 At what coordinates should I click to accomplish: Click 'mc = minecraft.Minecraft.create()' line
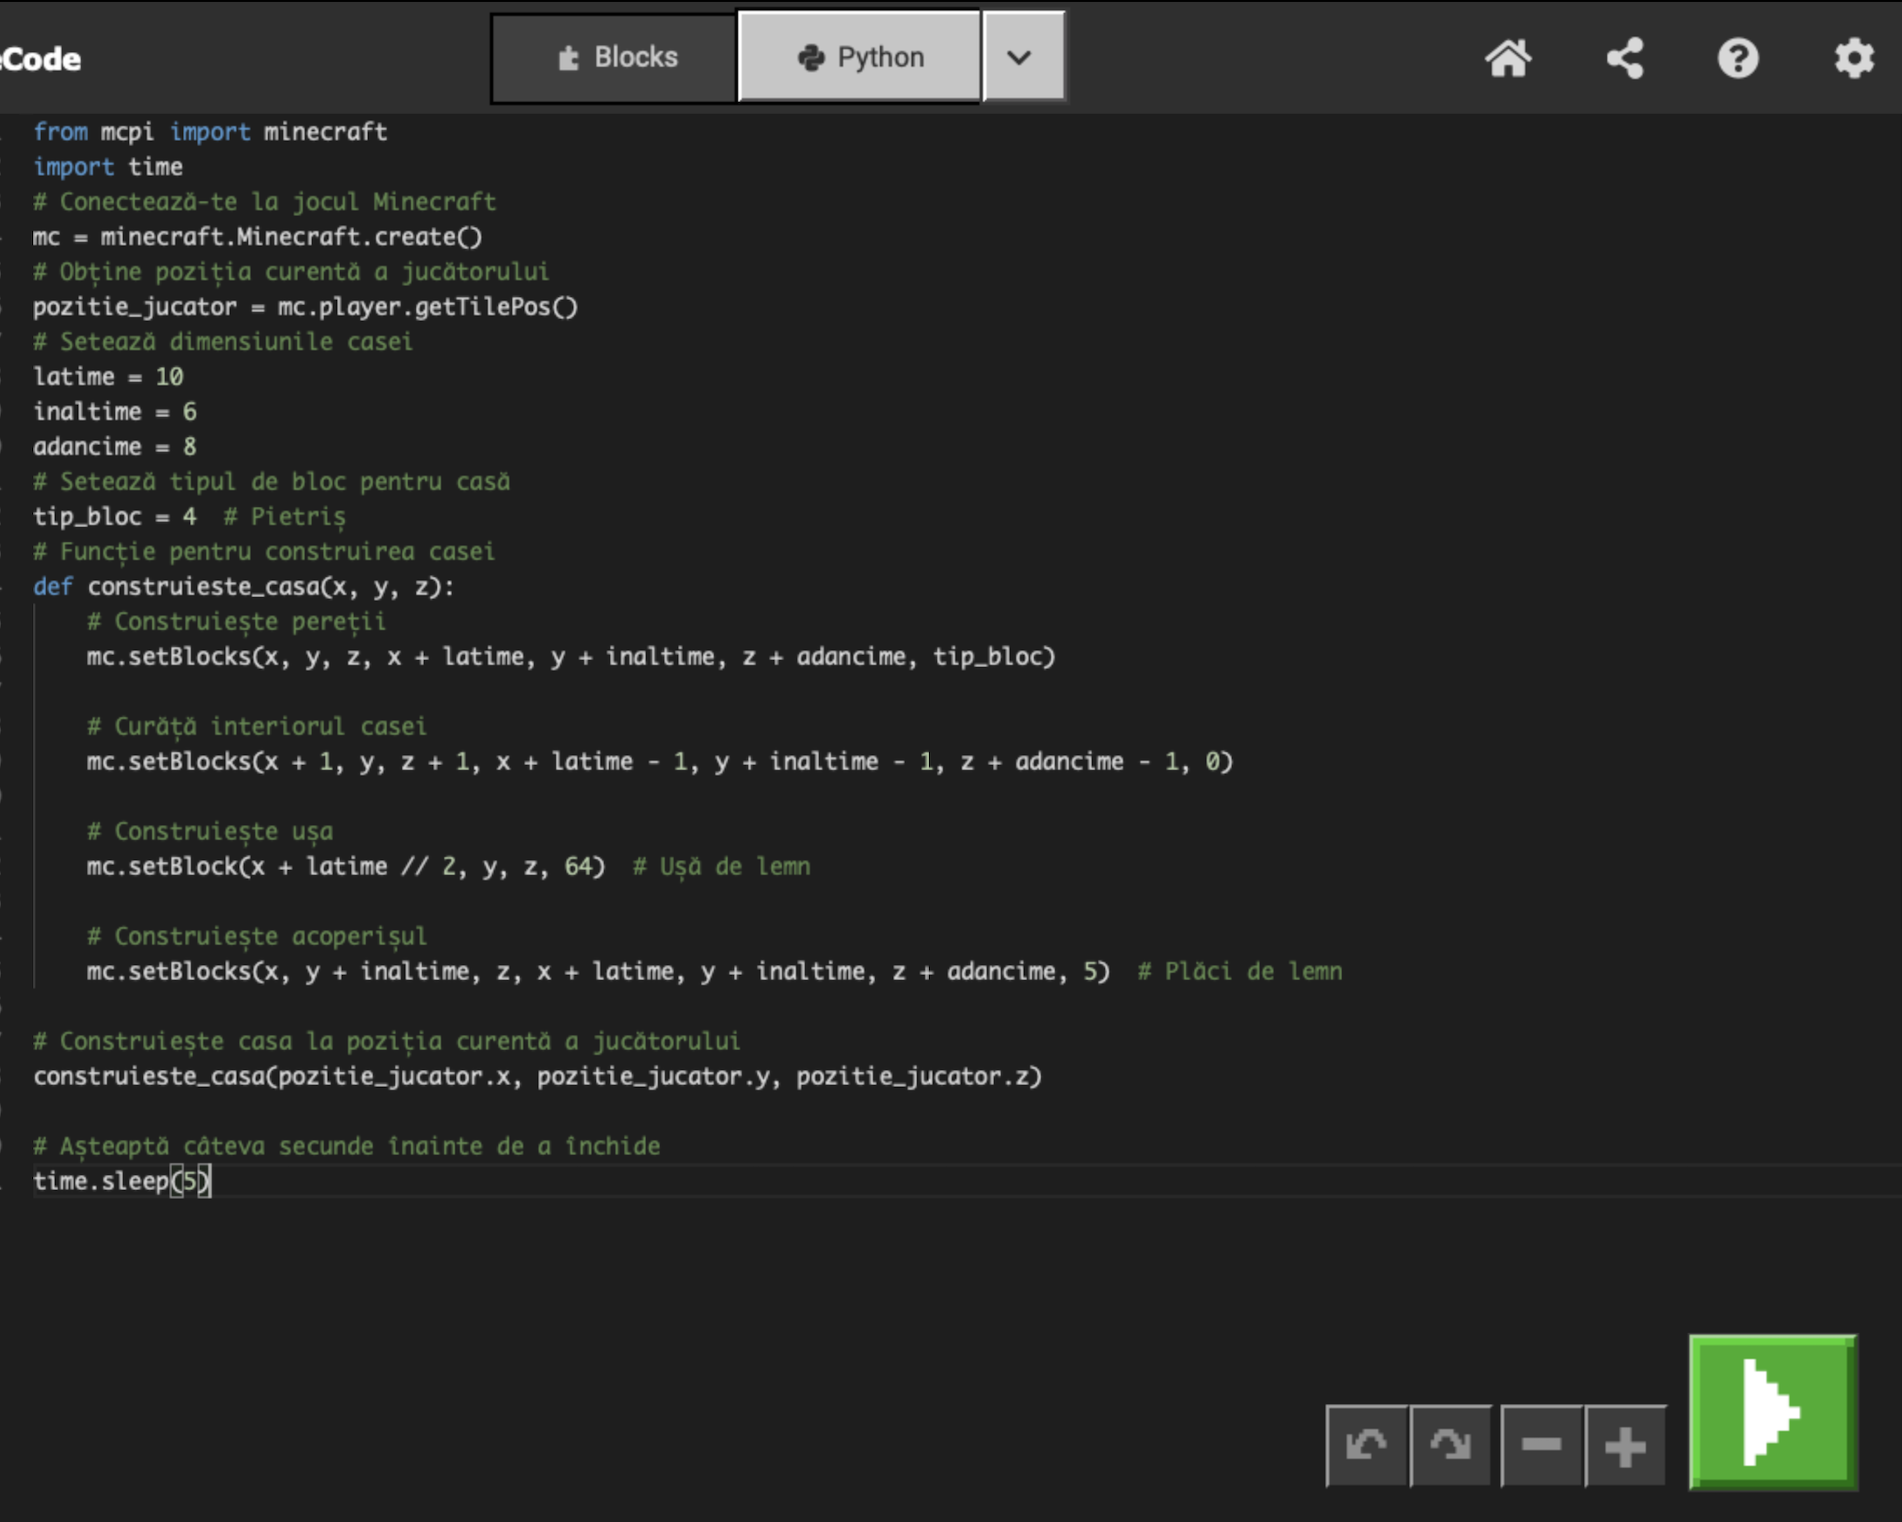[258, 237]
